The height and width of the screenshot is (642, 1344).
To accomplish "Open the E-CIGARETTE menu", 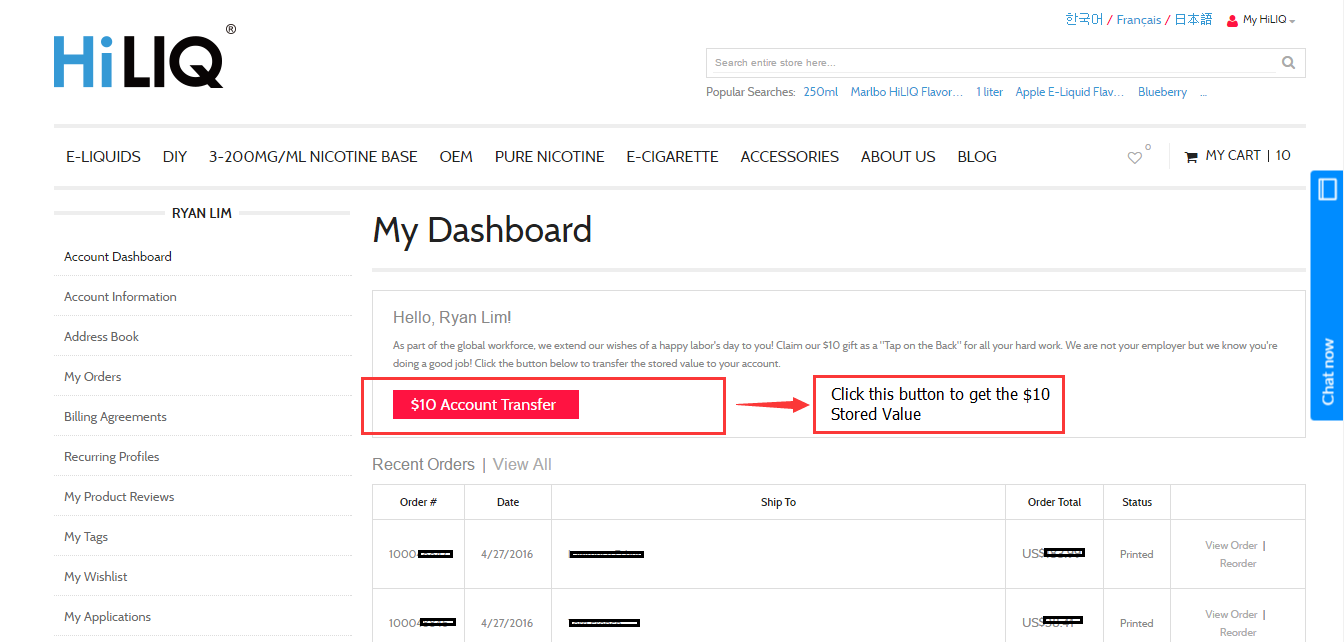I will click(673, 157).
